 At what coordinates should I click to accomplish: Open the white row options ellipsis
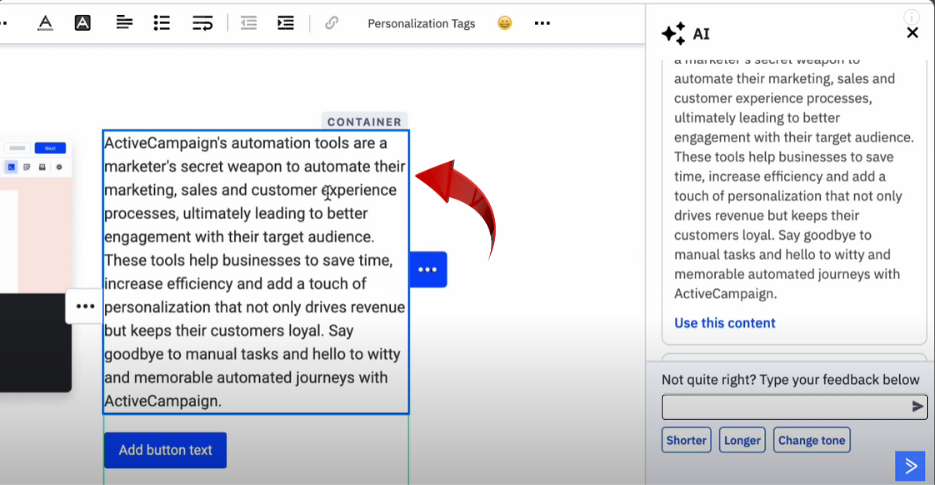[x=85, y=307]
